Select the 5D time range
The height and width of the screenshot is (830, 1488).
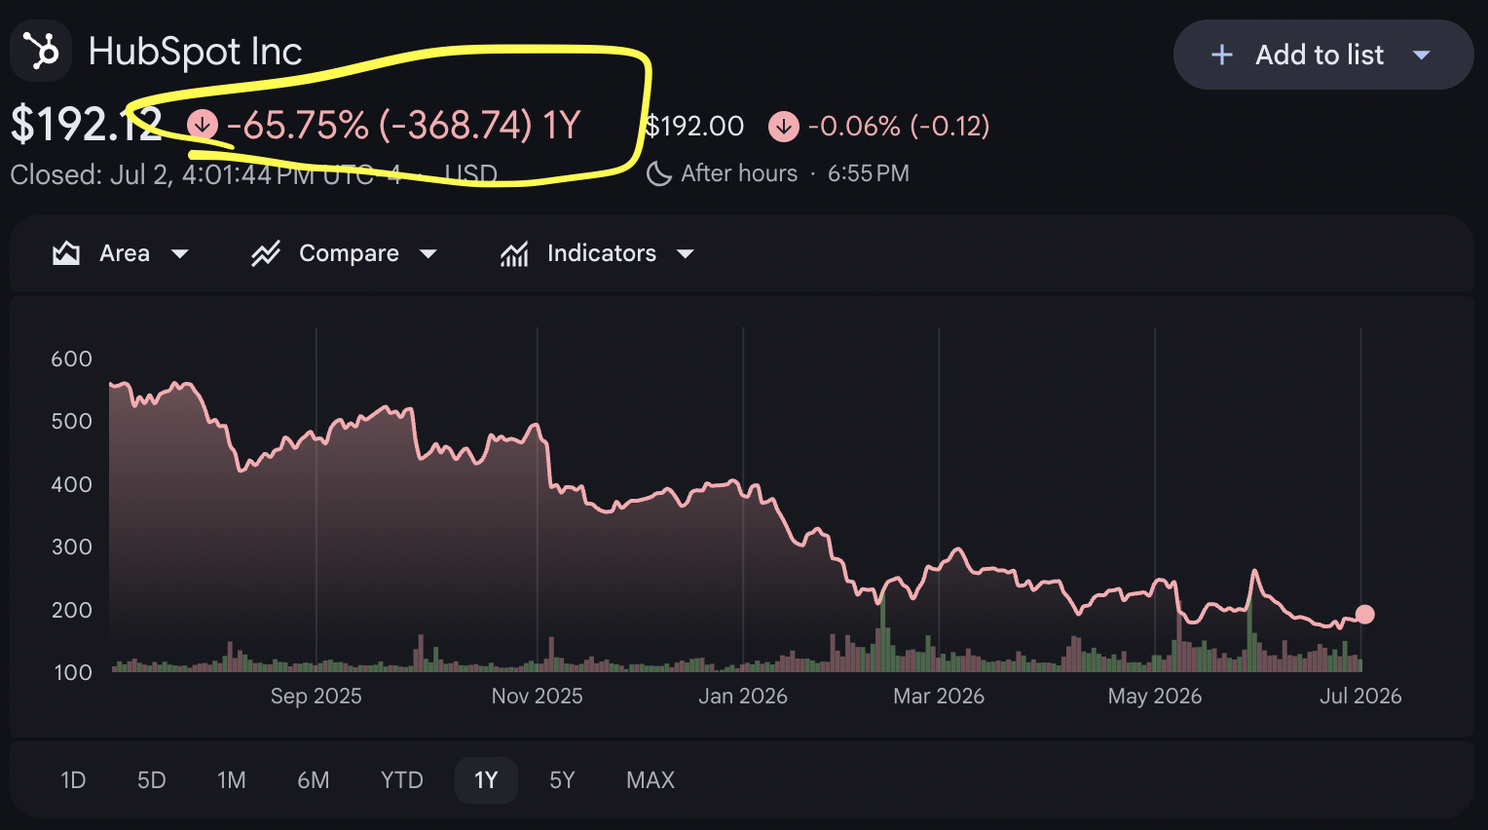click(151, 780)
